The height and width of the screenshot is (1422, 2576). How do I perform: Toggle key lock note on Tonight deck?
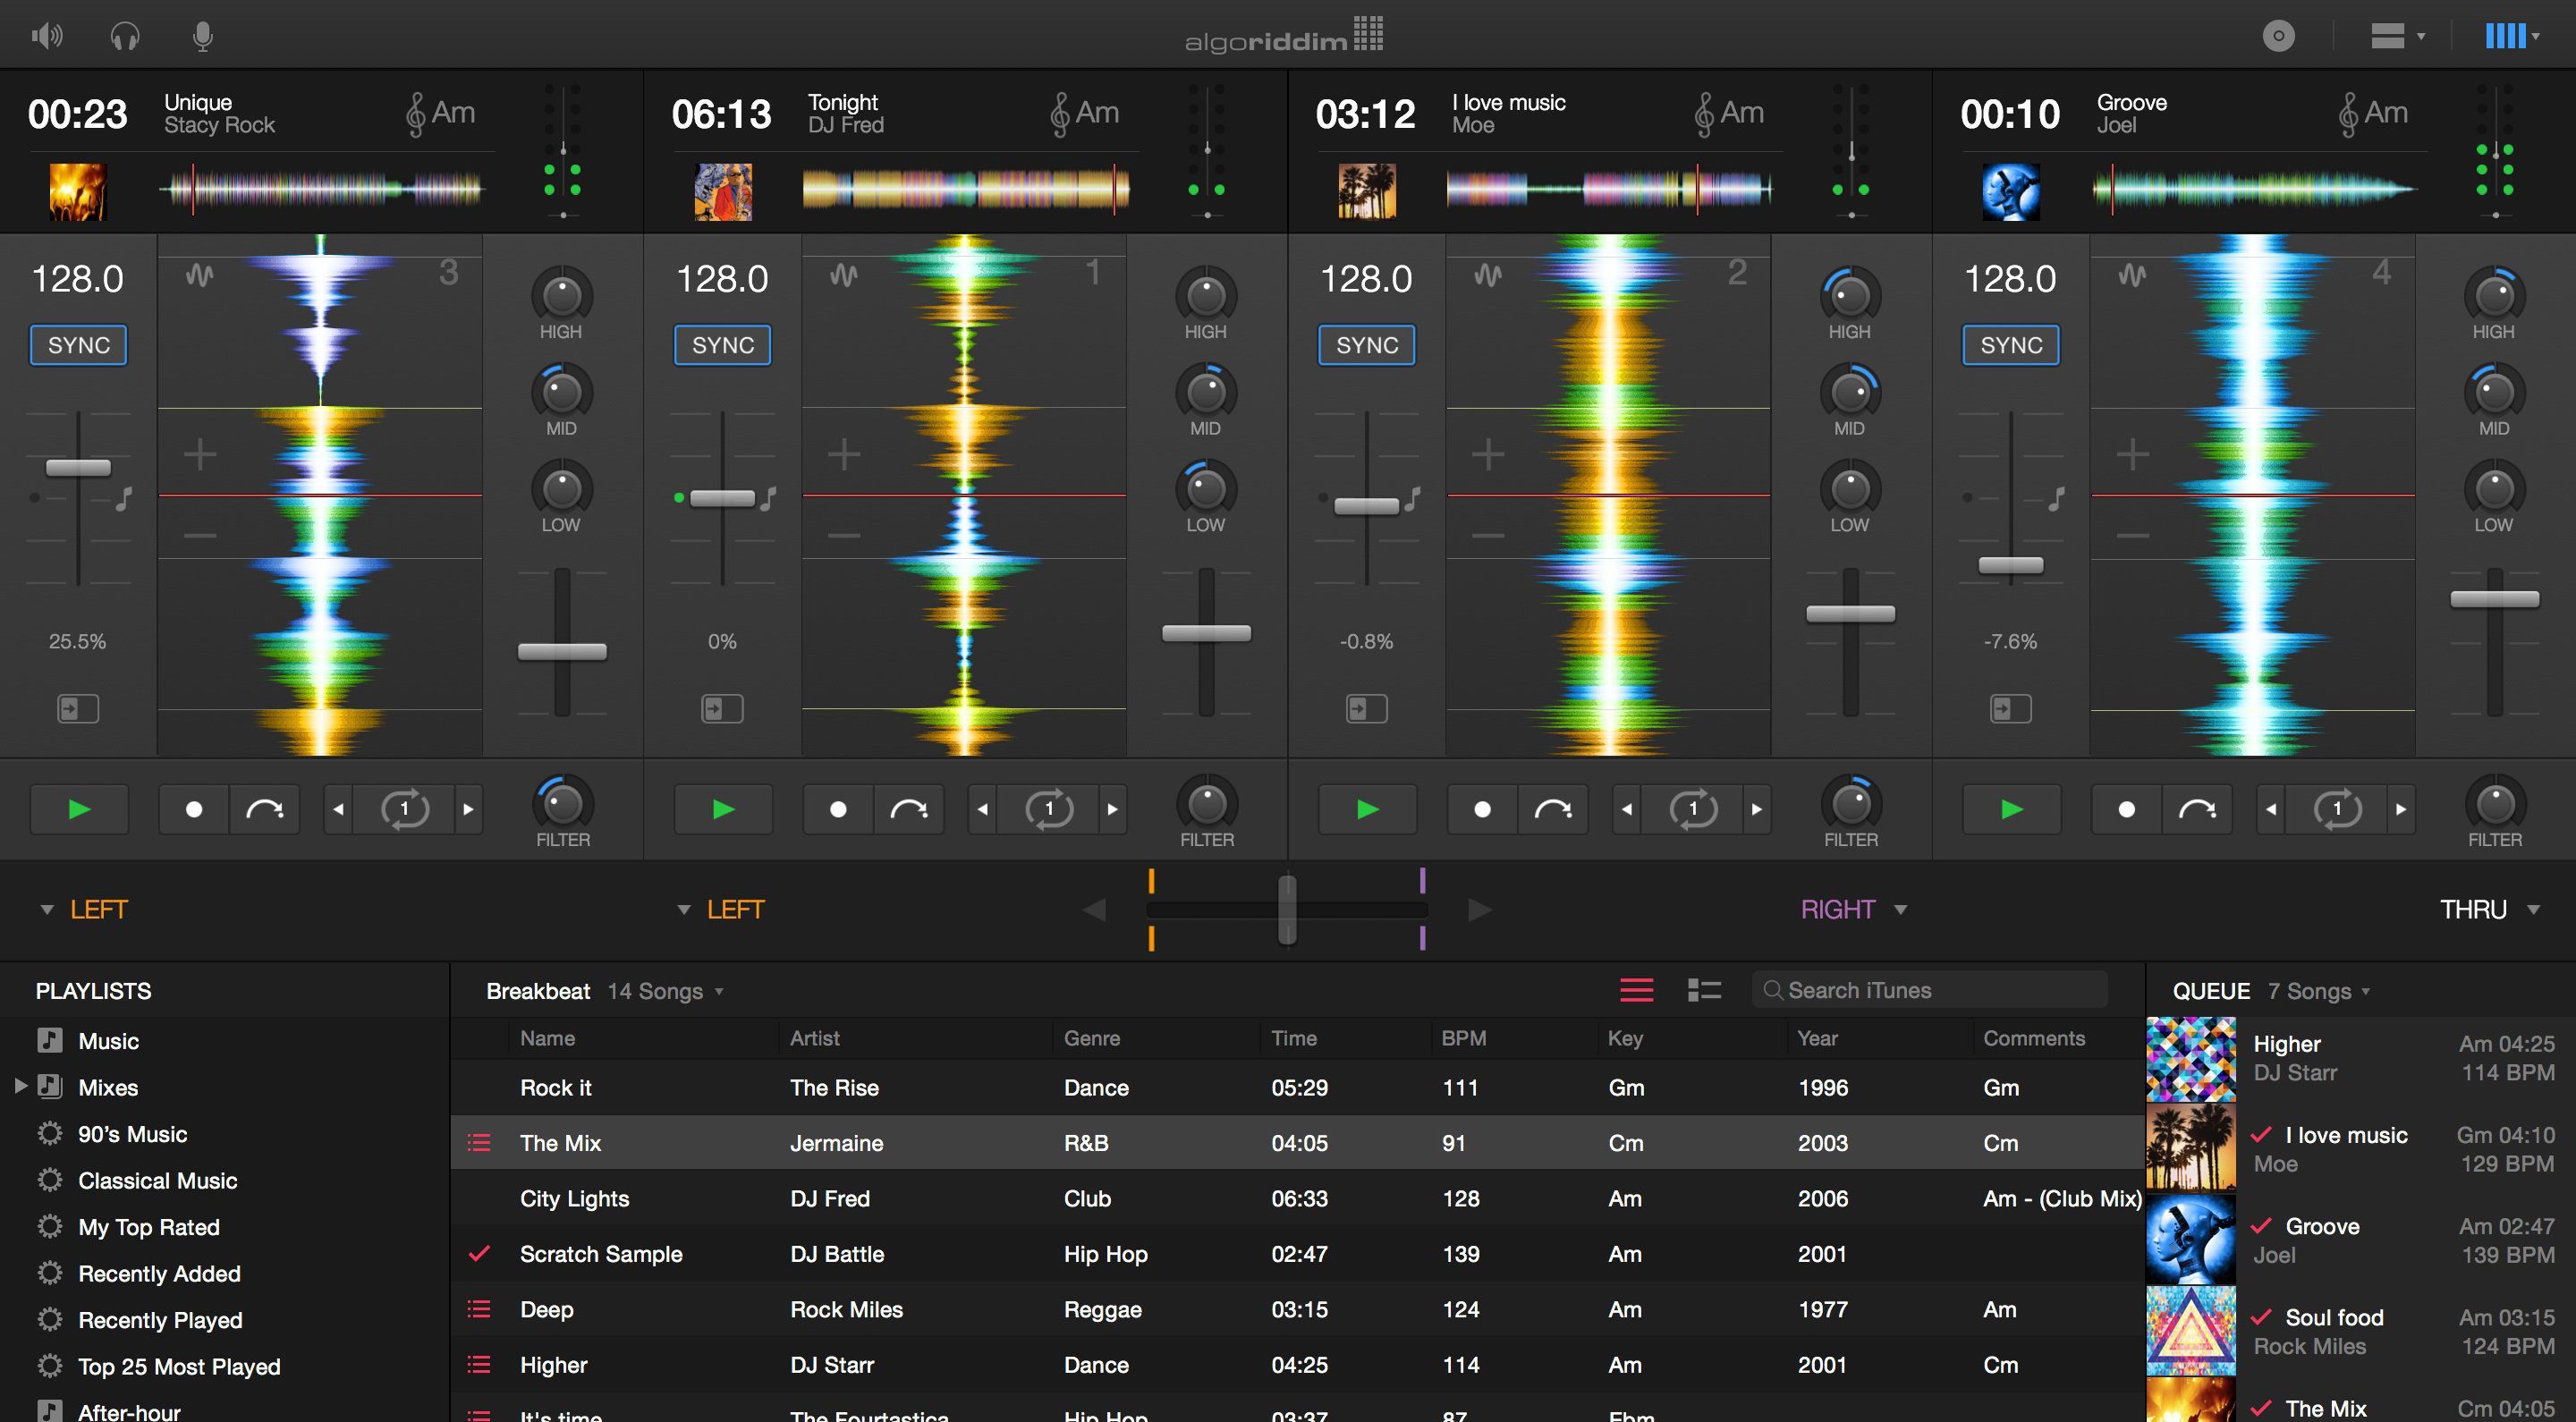point(768,498)
